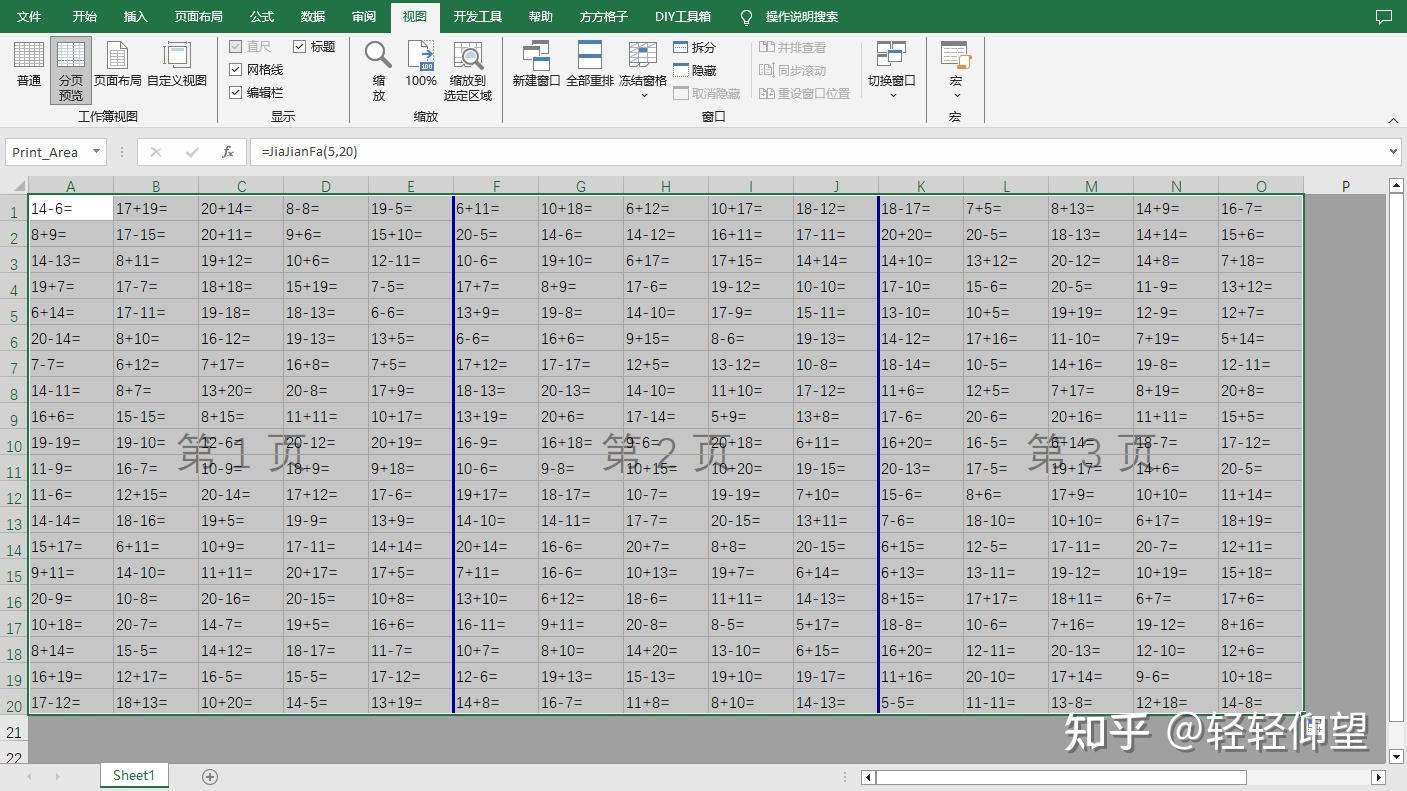Viewport: 1407px width, 791px height.
Task: Open the Insert (插入) tab
Action: (135, 17)
